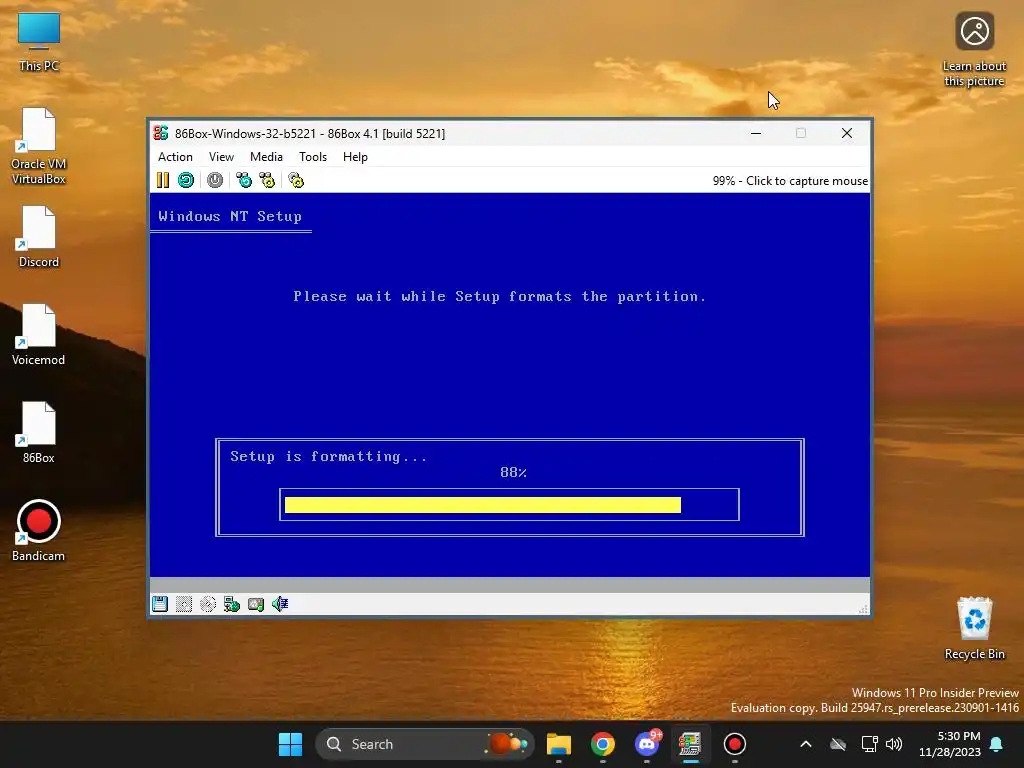Send Ctrl+Alt+Del via toolbar icon
The width and height of the screenshot is (1024, 768).
tap(244, 180)
